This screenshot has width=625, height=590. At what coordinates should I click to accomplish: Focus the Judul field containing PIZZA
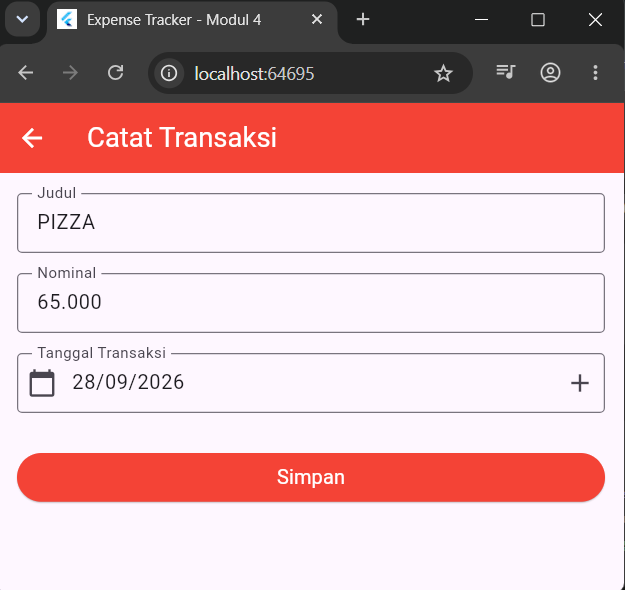[311, 223]
